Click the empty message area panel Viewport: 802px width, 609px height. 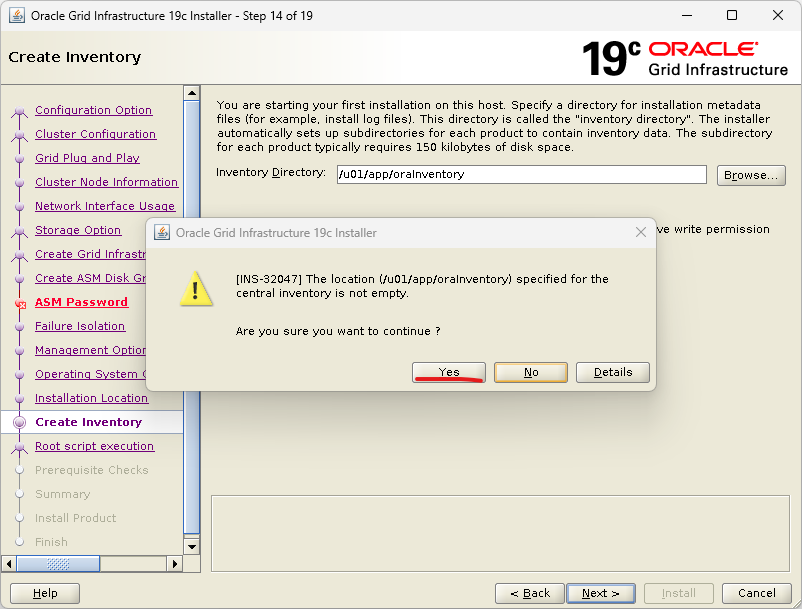tap(500, 533)
